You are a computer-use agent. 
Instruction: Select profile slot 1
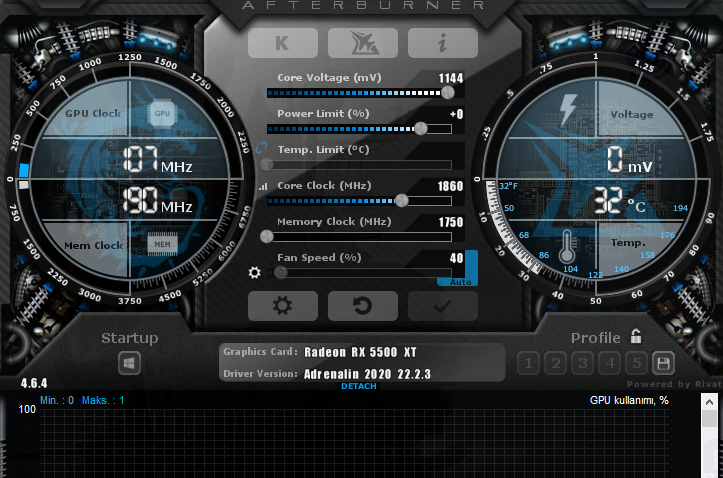[528, 363]
